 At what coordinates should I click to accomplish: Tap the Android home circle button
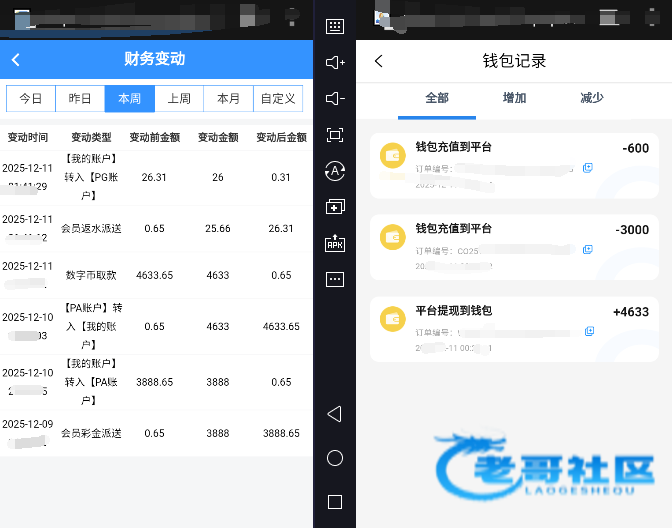(x=335, y=458)
